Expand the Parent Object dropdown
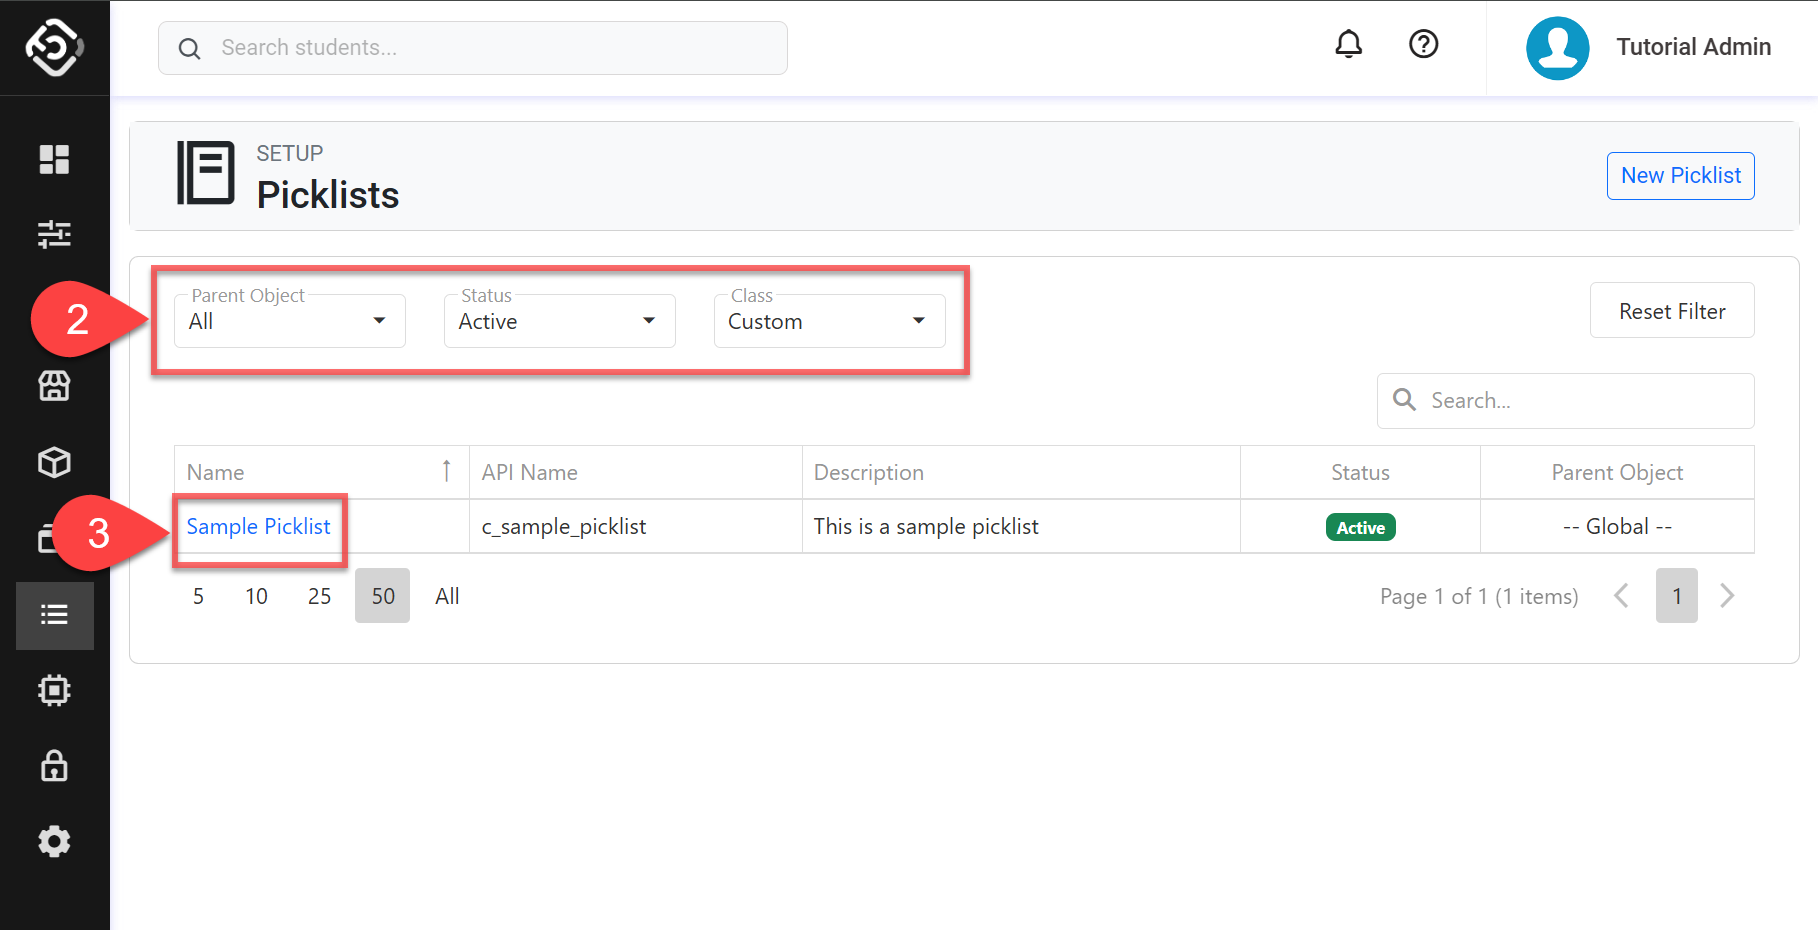 pyautogui.click(x=289, y=321)
